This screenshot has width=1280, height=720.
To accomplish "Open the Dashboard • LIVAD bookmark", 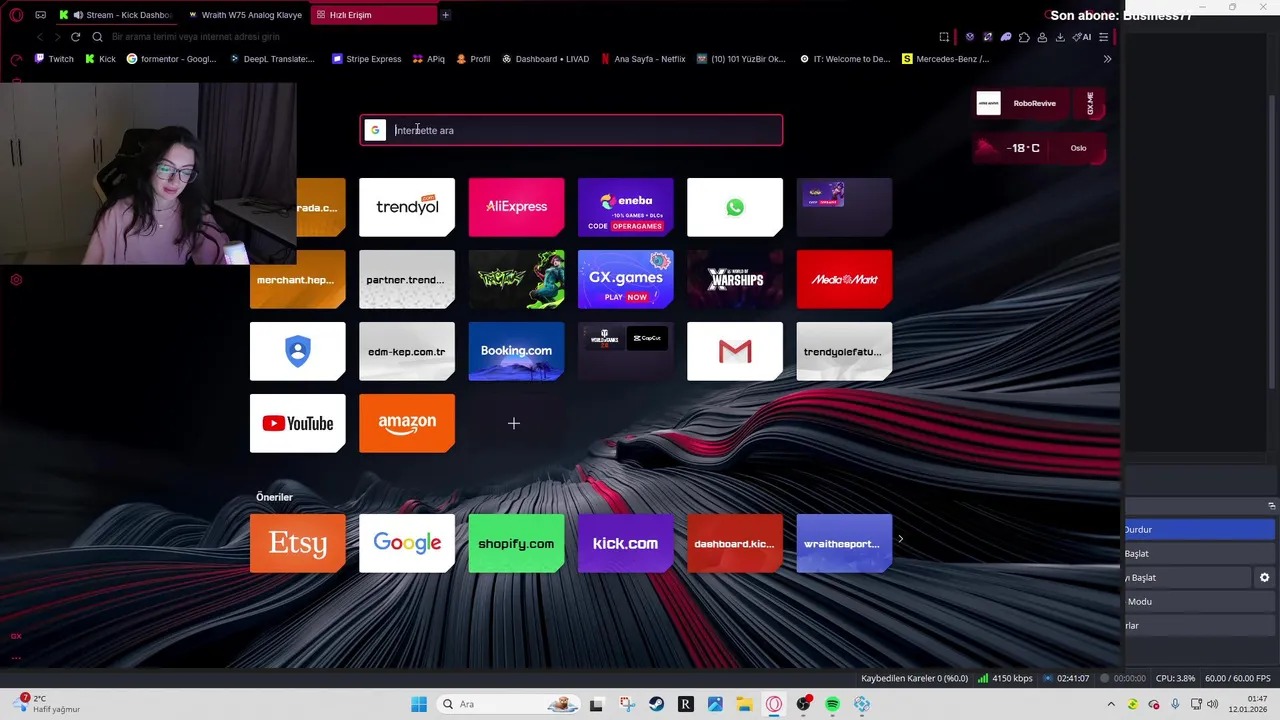I will (x=546, y=59).
